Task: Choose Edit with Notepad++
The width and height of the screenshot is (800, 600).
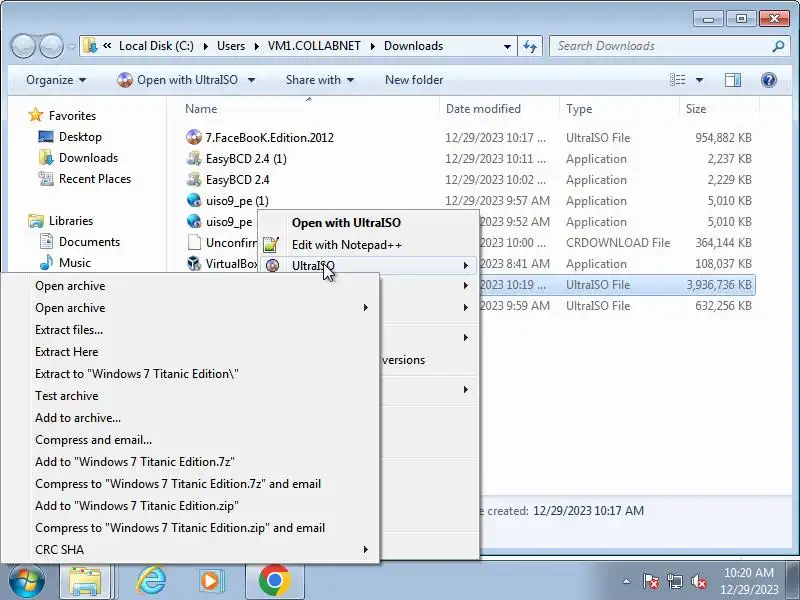Action: tap(346, 245)
